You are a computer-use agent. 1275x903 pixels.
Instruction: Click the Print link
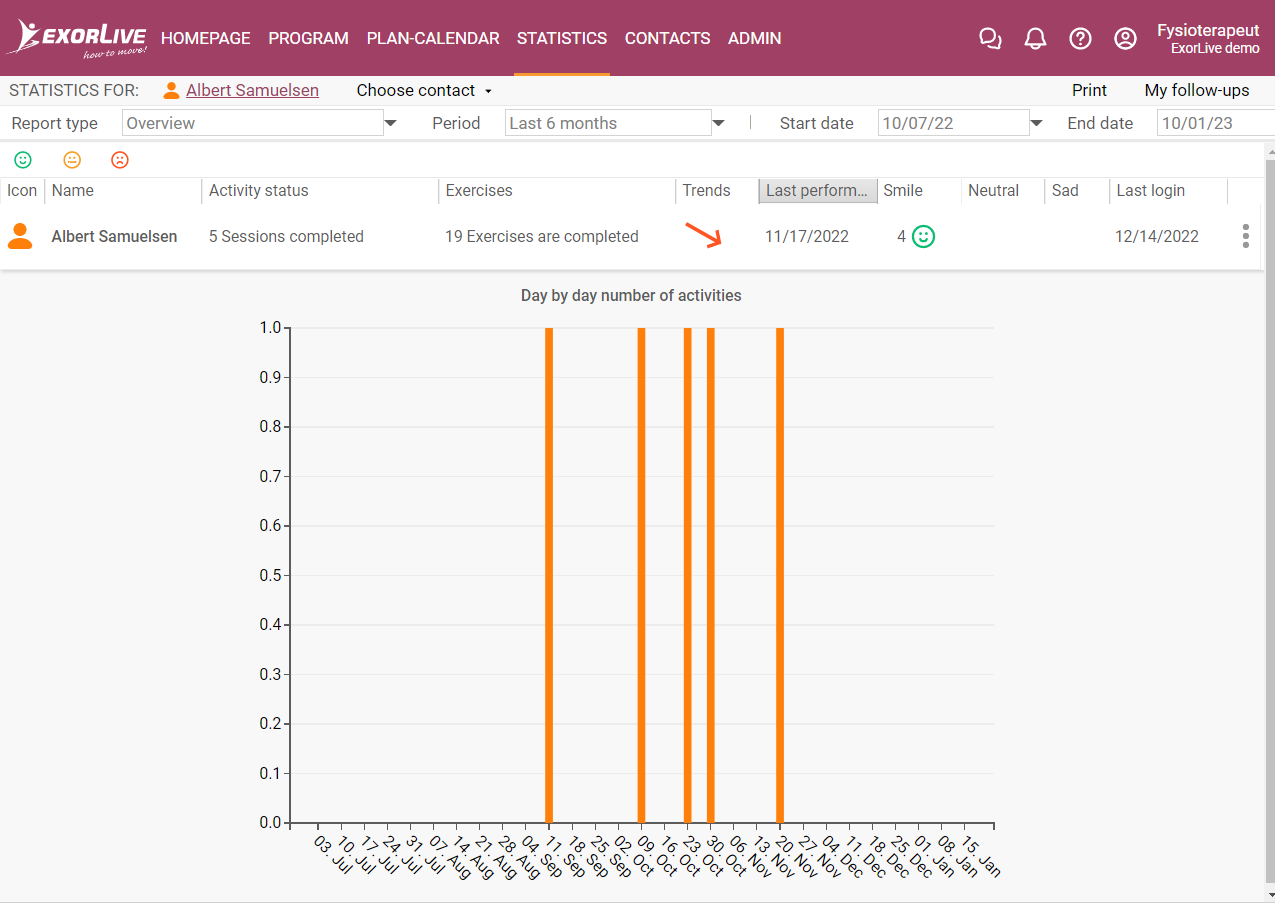[1089, 90]
